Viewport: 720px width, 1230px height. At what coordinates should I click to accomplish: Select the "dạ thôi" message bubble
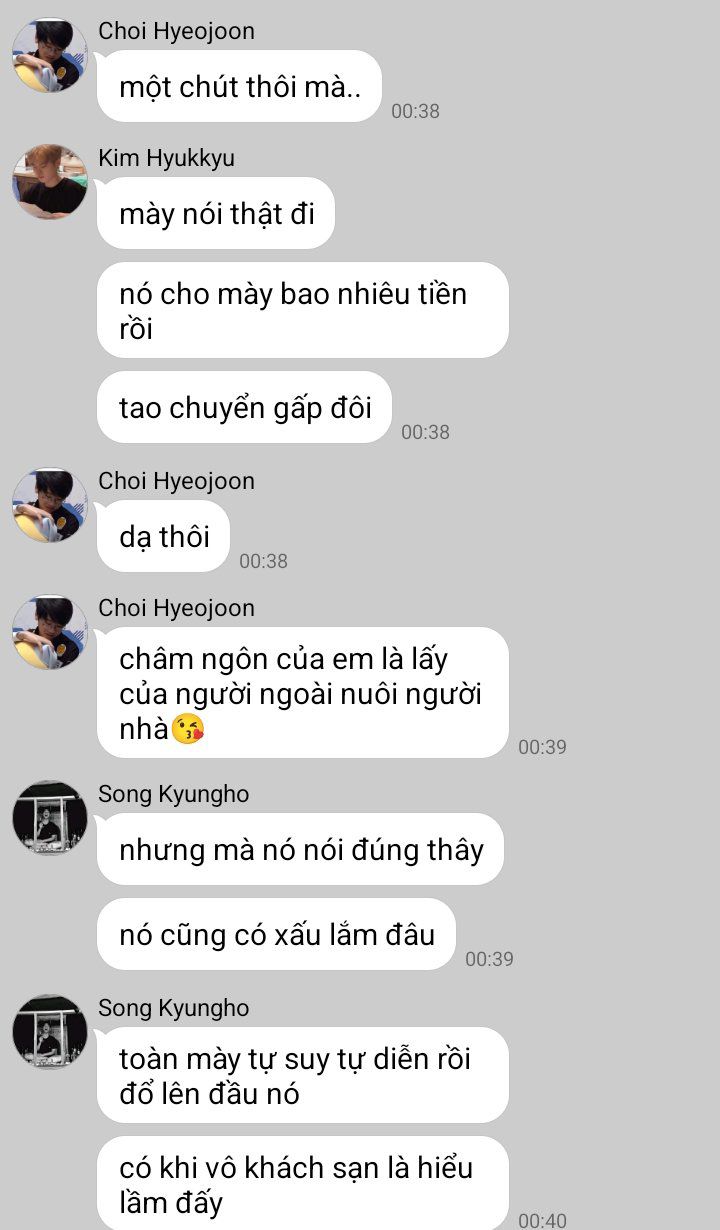tap(163, 536)
